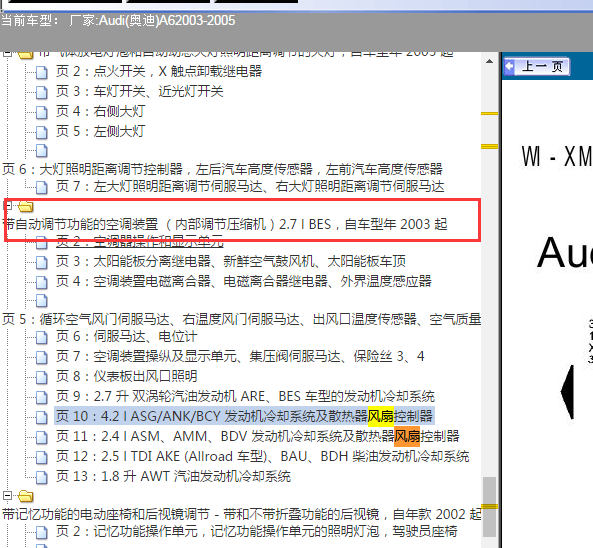
Task: Open 页 9：2.7 升 双涡轮汽油发动机 entry
Action: tap(245, 396)
